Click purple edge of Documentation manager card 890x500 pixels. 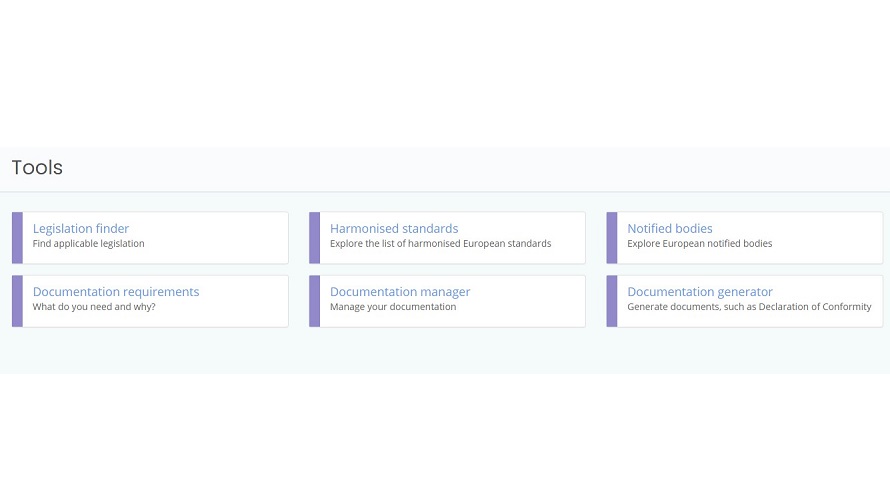[x=314, y=301]
